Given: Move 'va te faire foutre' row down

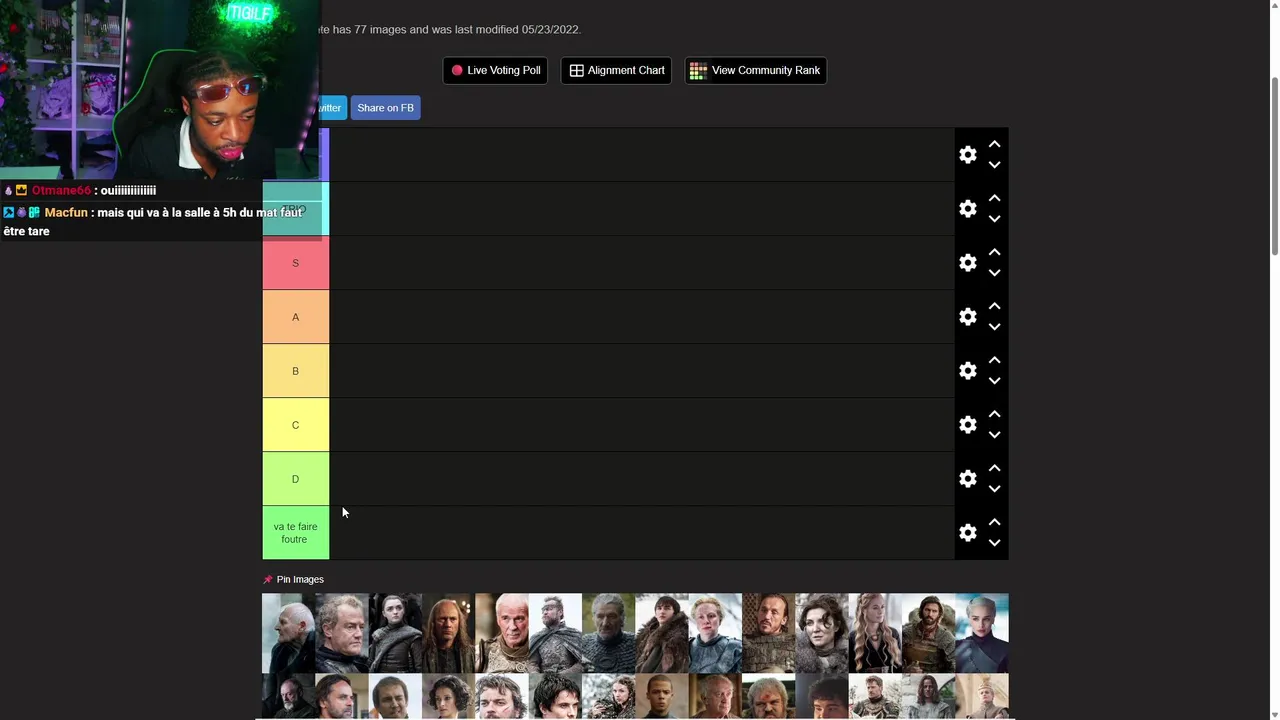Looking at the screenshot, I should 994,543.
